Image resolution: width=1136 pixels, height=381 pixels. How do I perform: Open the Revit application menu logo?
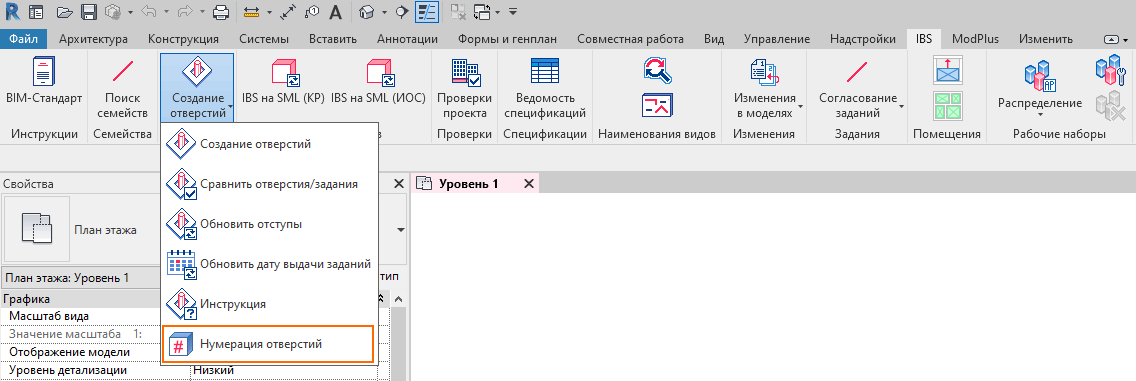click(x=11, y=12)
